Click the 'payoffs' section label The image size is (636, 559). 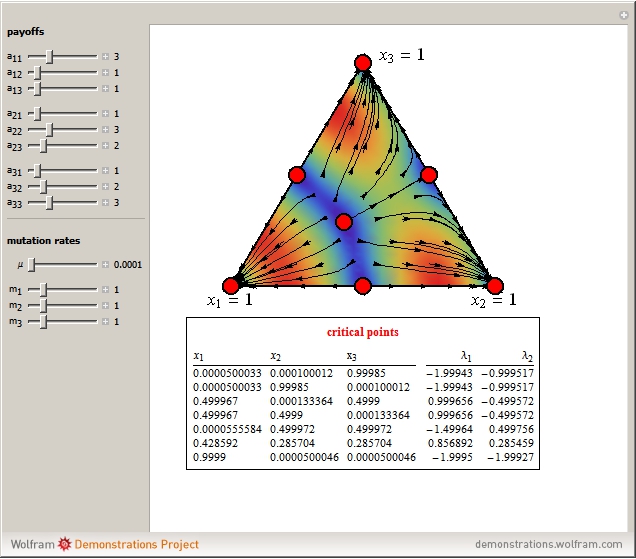pos(26,32)
